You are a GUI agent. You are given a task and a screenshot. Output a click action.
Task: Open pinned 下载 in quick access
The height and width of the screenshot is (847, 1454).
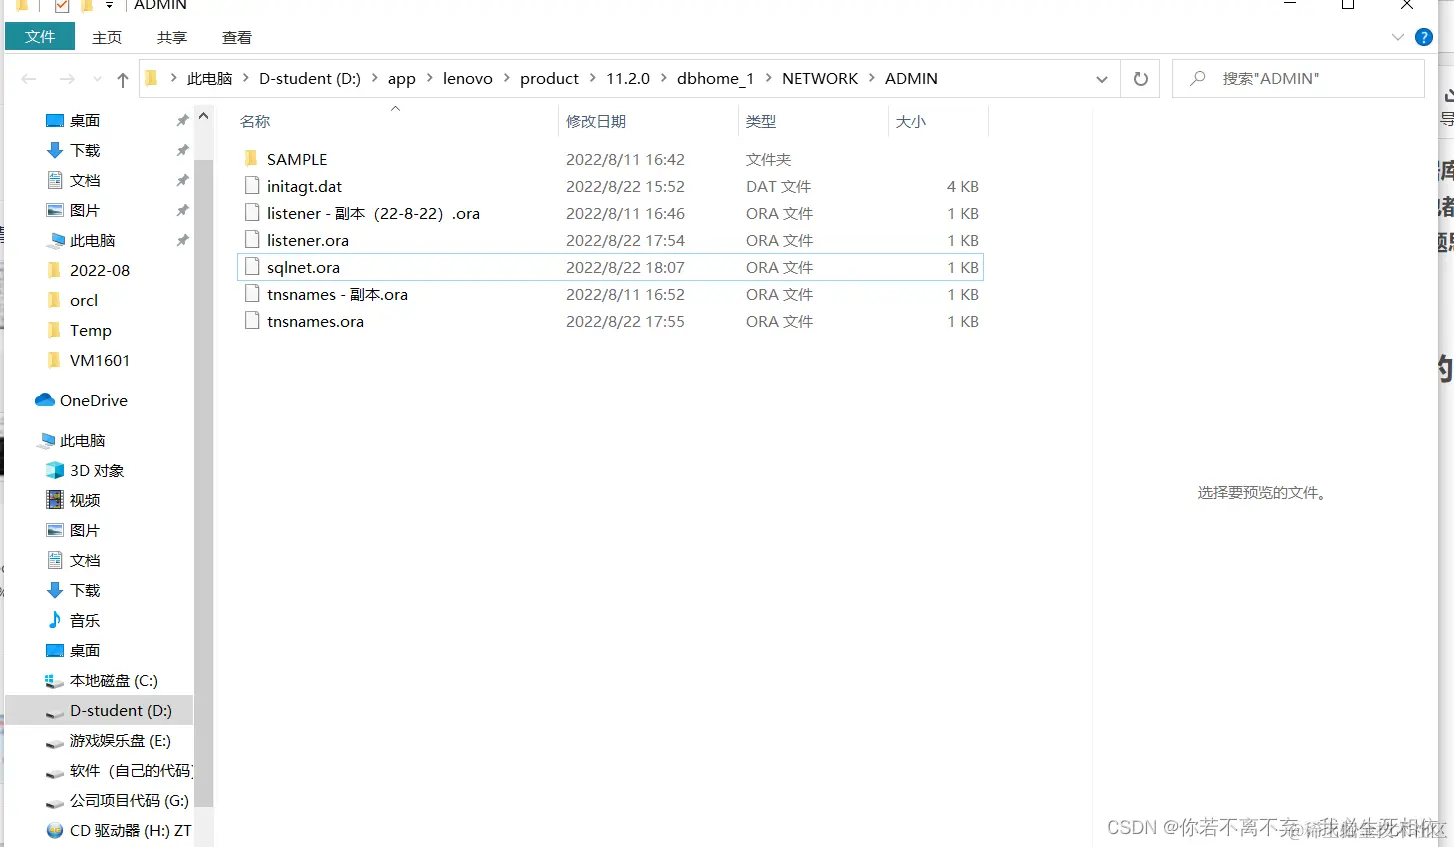pos(85,150)
